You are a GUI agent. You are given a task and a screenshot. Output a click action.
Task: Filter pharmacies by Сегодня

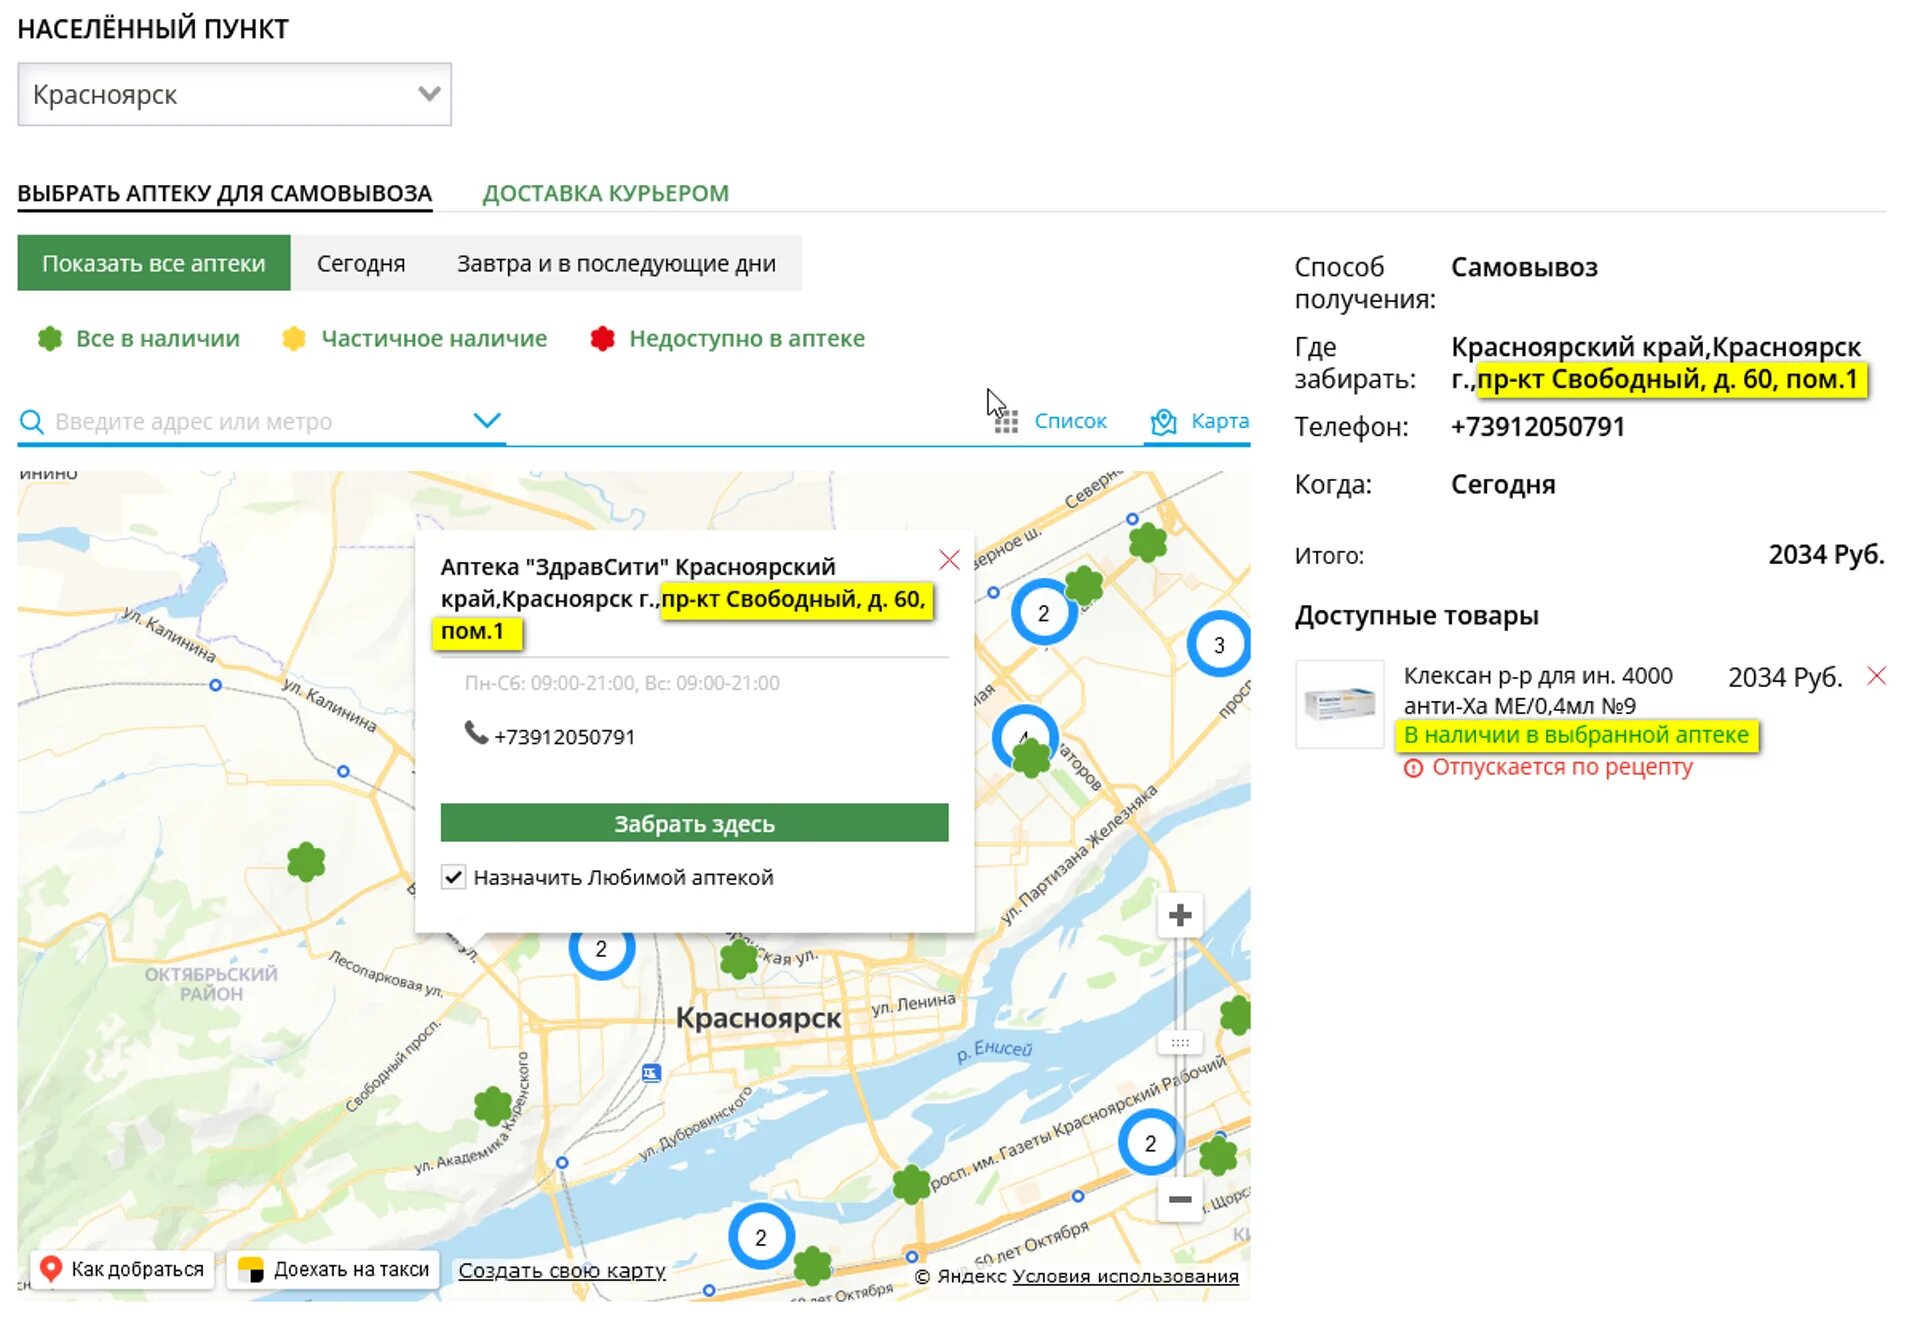(361, 263)
